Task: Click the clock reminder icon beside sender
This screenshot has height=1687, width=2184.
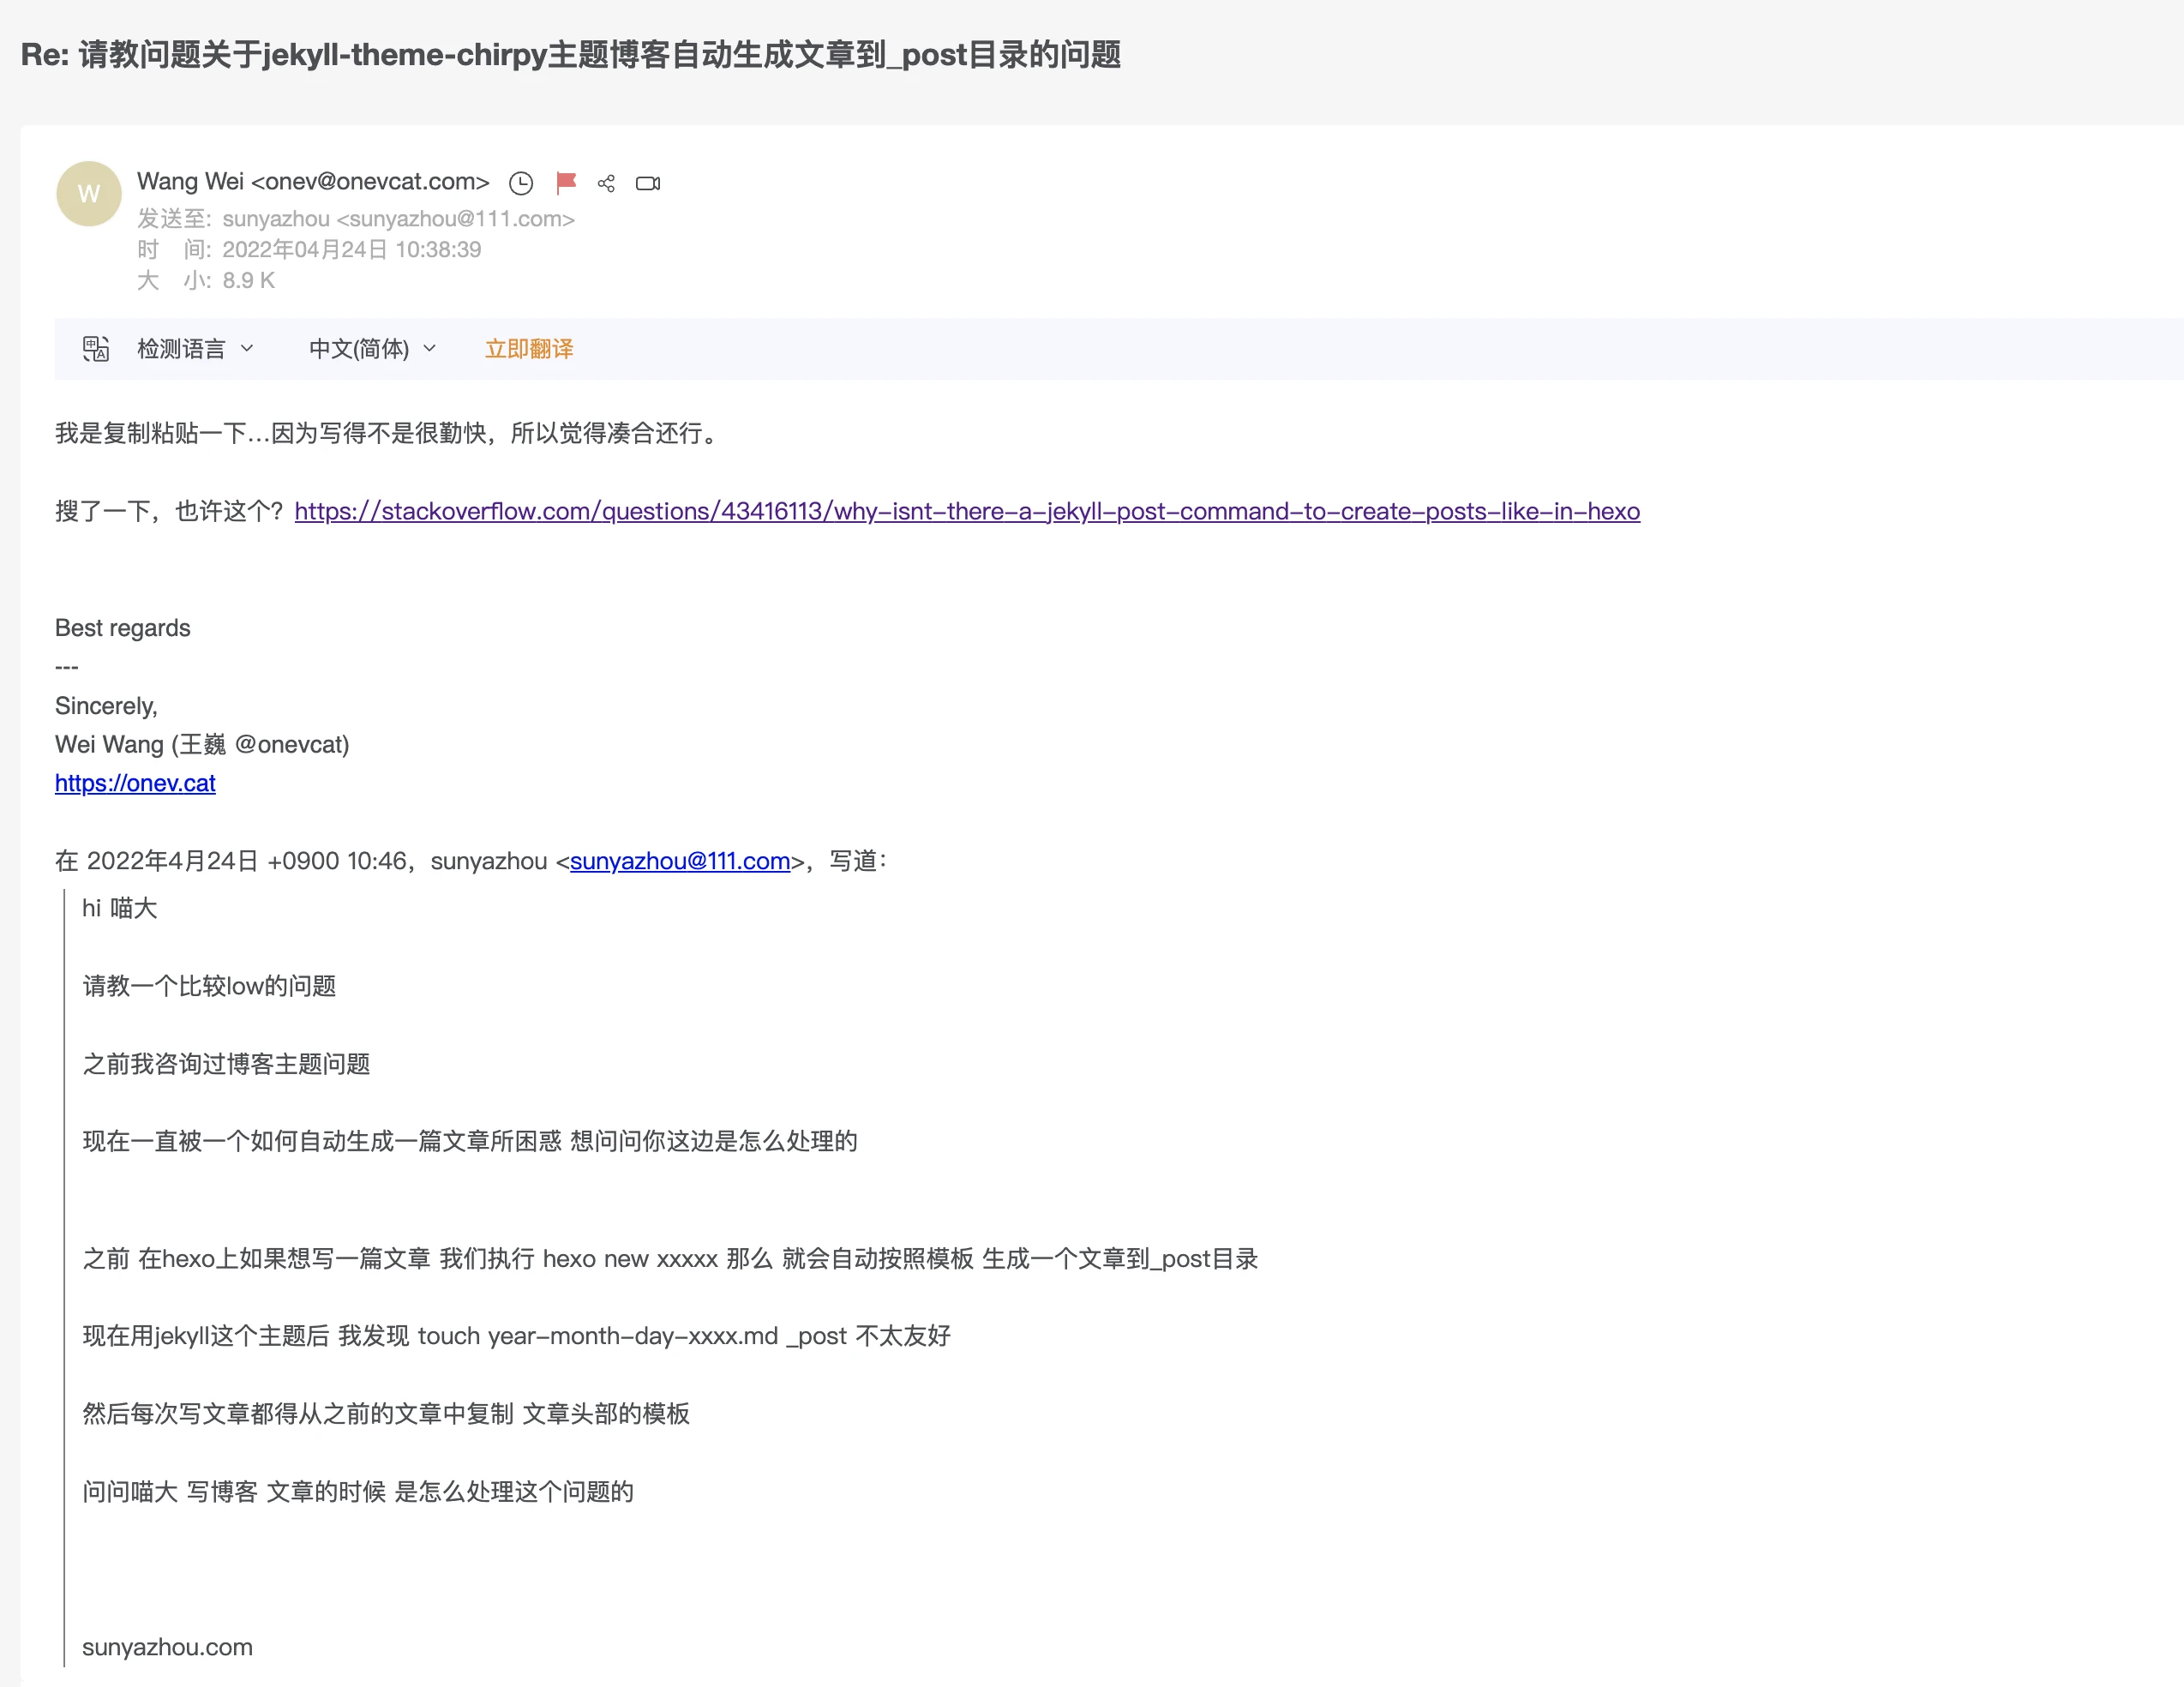Action: (521, 183)
